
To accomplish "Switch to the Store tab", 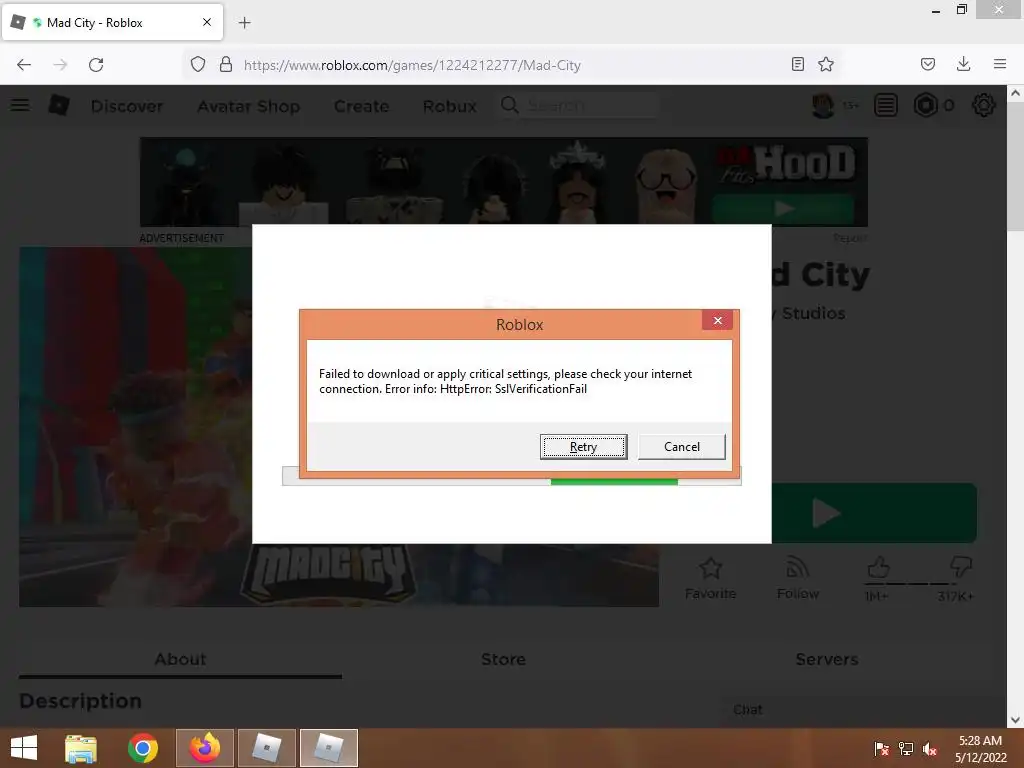I will [x=503, y=659].
